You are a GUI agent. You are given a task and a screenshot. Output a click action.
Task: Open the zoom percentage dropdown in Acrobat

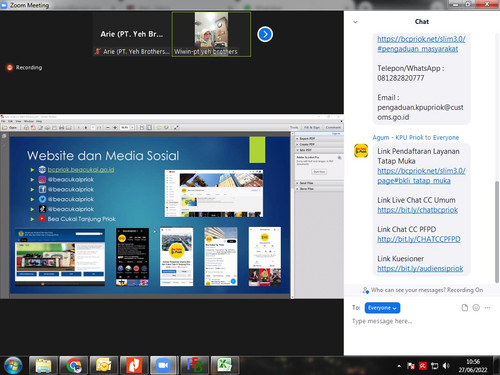(x=132, y=128)
